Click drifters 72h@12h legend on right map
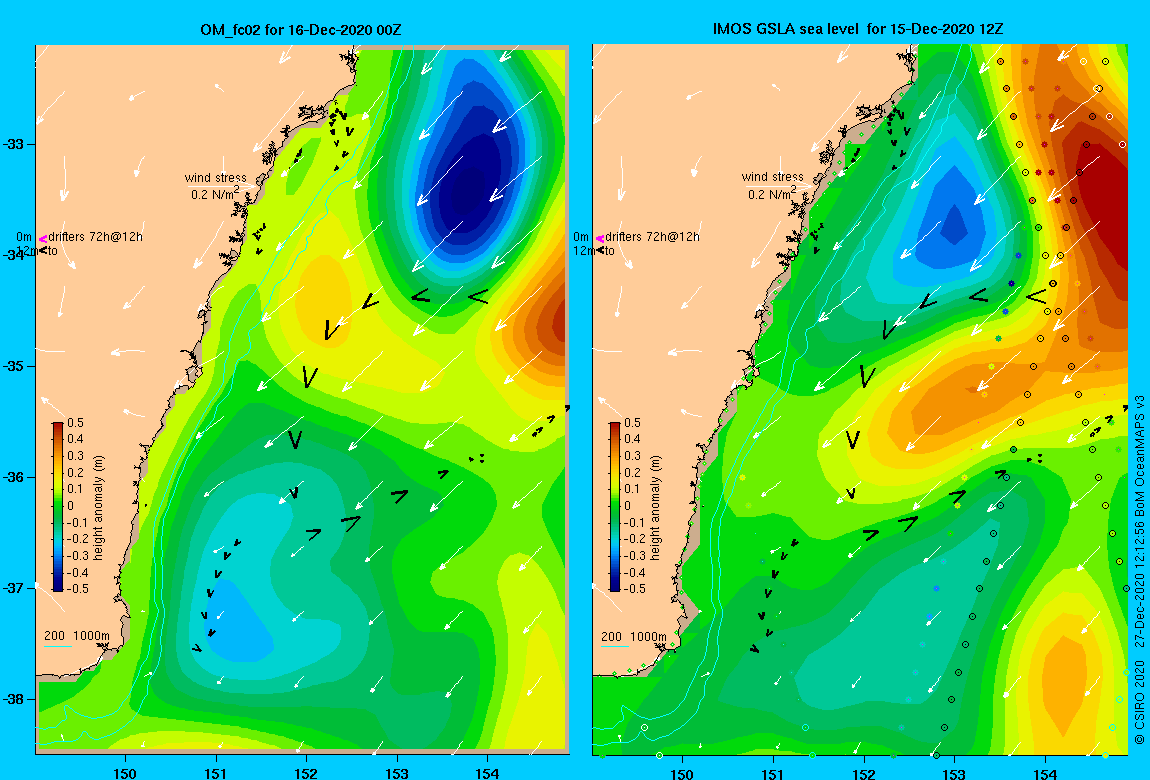This screenshot has width=1150, height=780. pyautogui.click(x=652, y=237)
